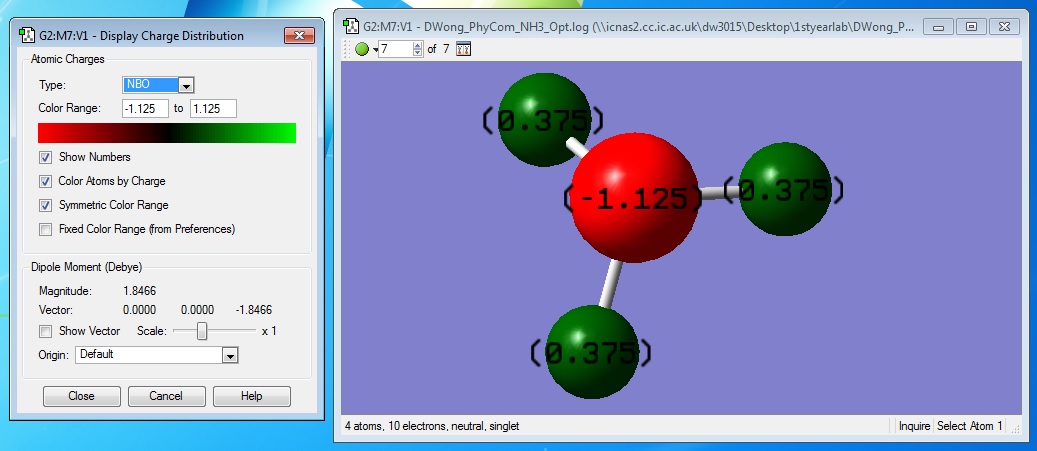Viewport: 1037px width, 451px height.
Task: Click the frame animation icon next to '7'
Action: pyautogui.click(x=464, y=49)
